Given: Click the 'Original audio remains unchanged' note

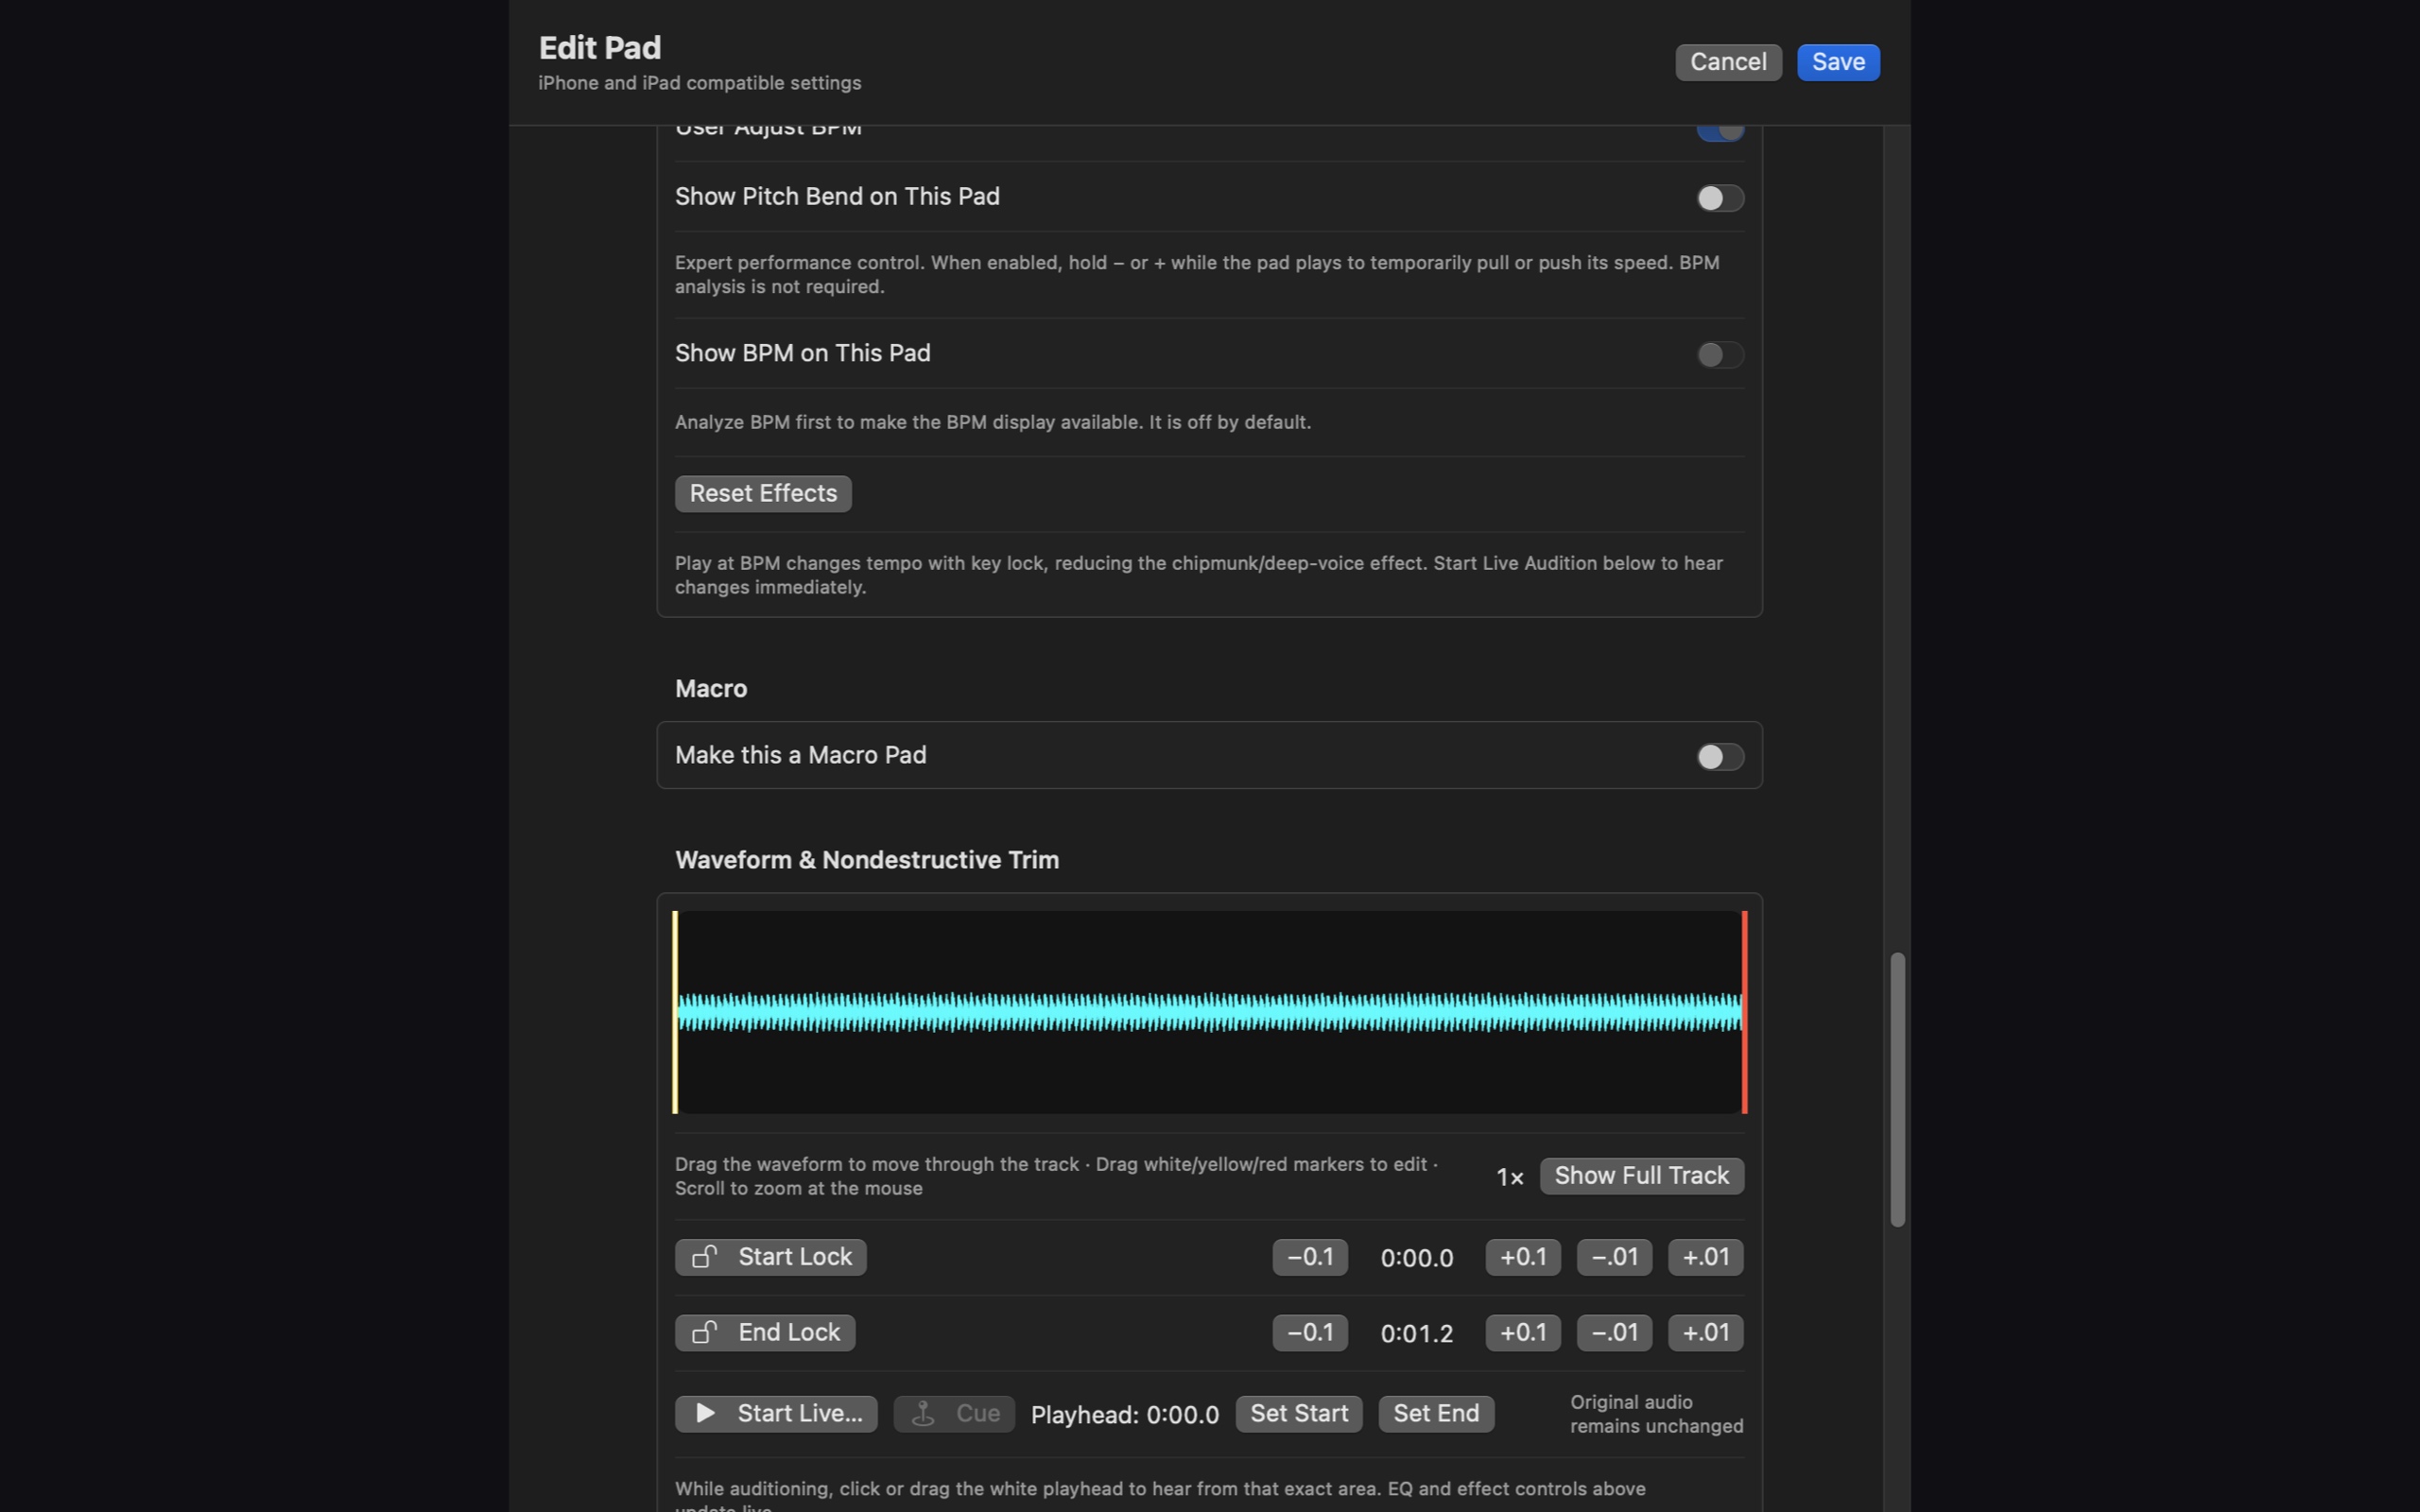Looking at the screenshot, I should pos(1656,1413).
